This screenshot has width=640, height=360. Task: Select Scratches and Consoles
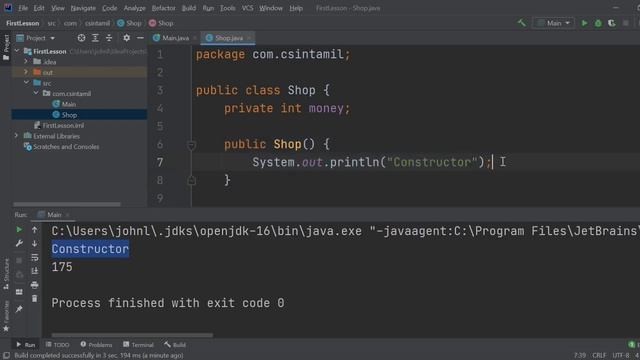pos(62,147)
